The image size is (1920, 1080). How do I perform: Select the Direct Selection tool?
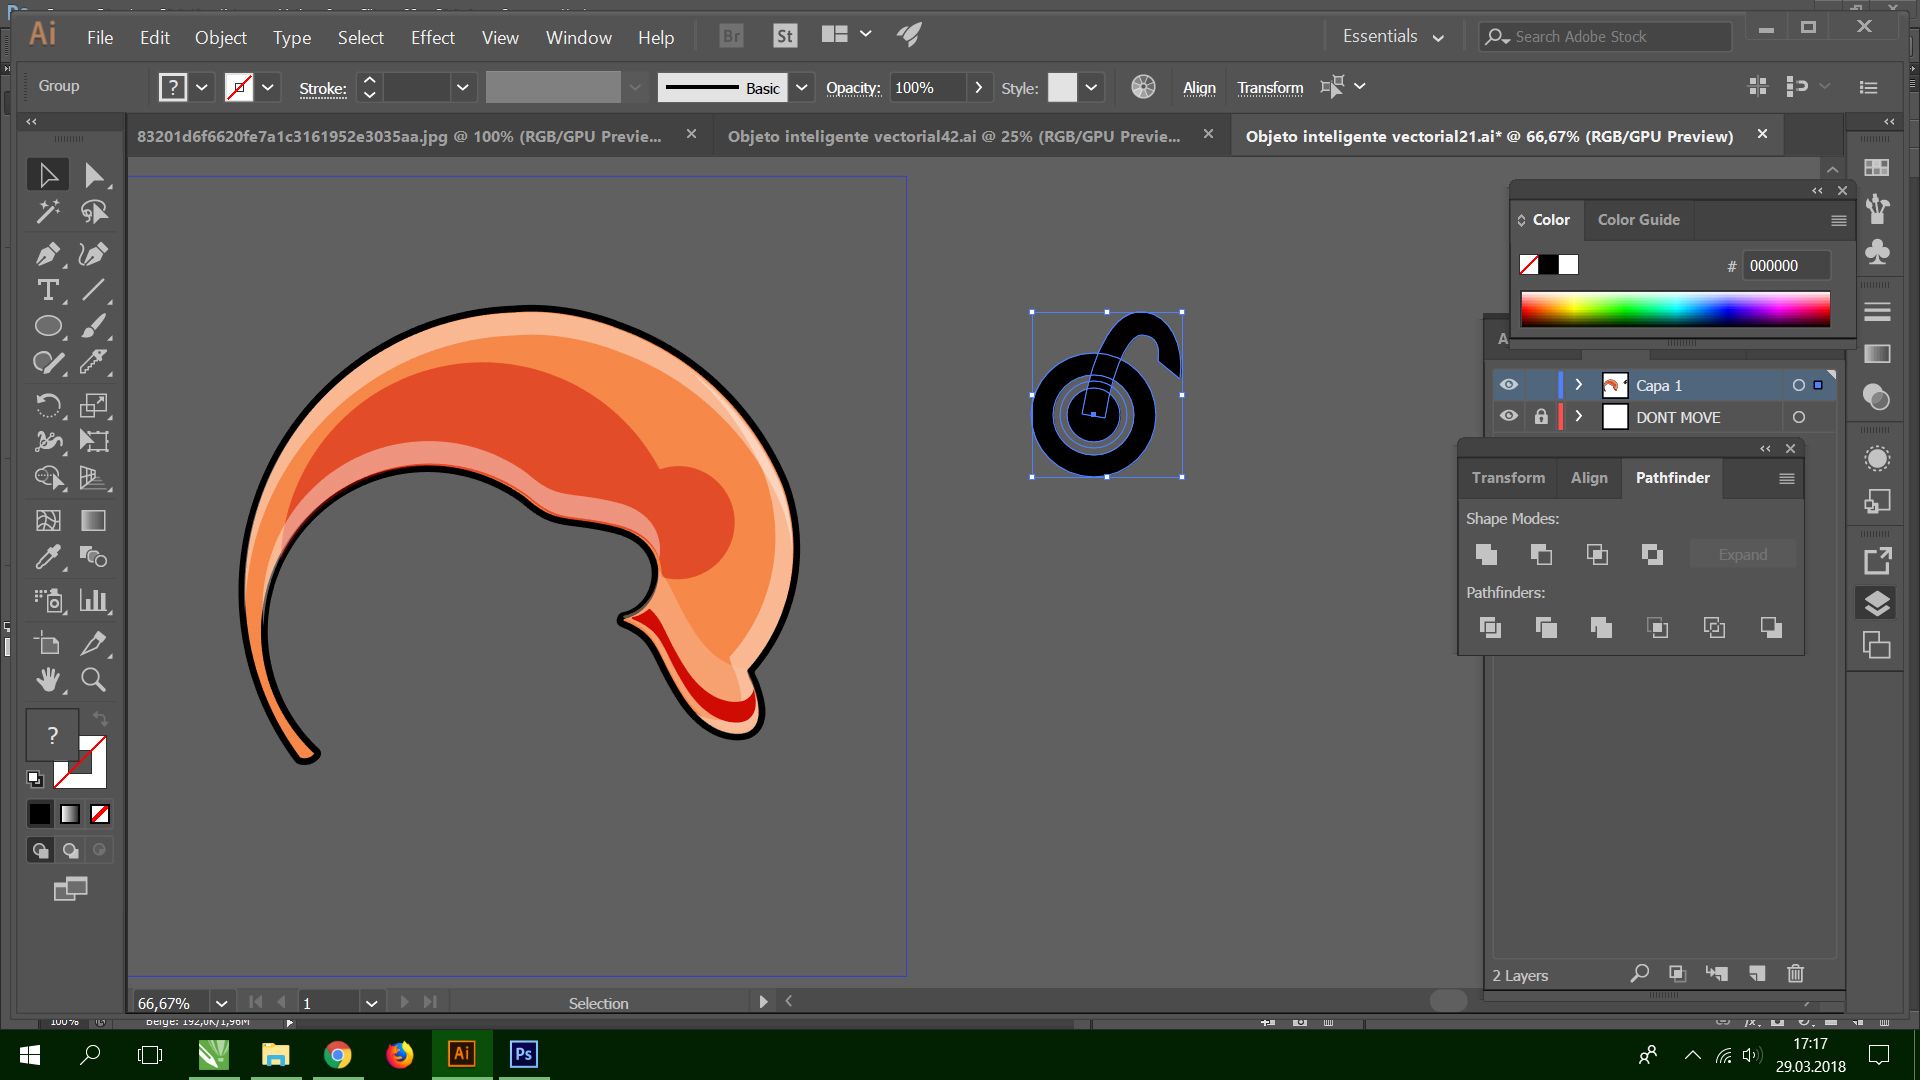coord(93,175)
